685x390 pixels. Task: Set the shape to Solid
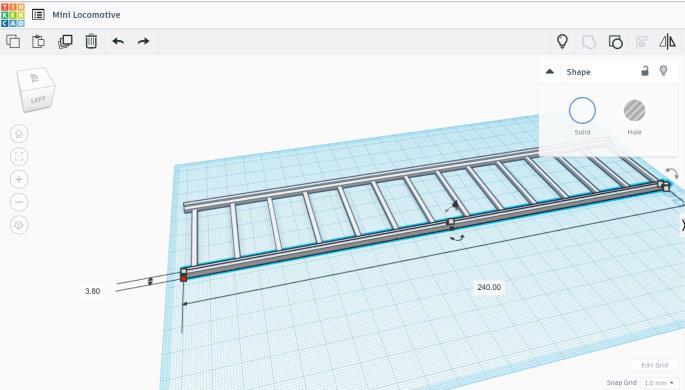[582, 110]
